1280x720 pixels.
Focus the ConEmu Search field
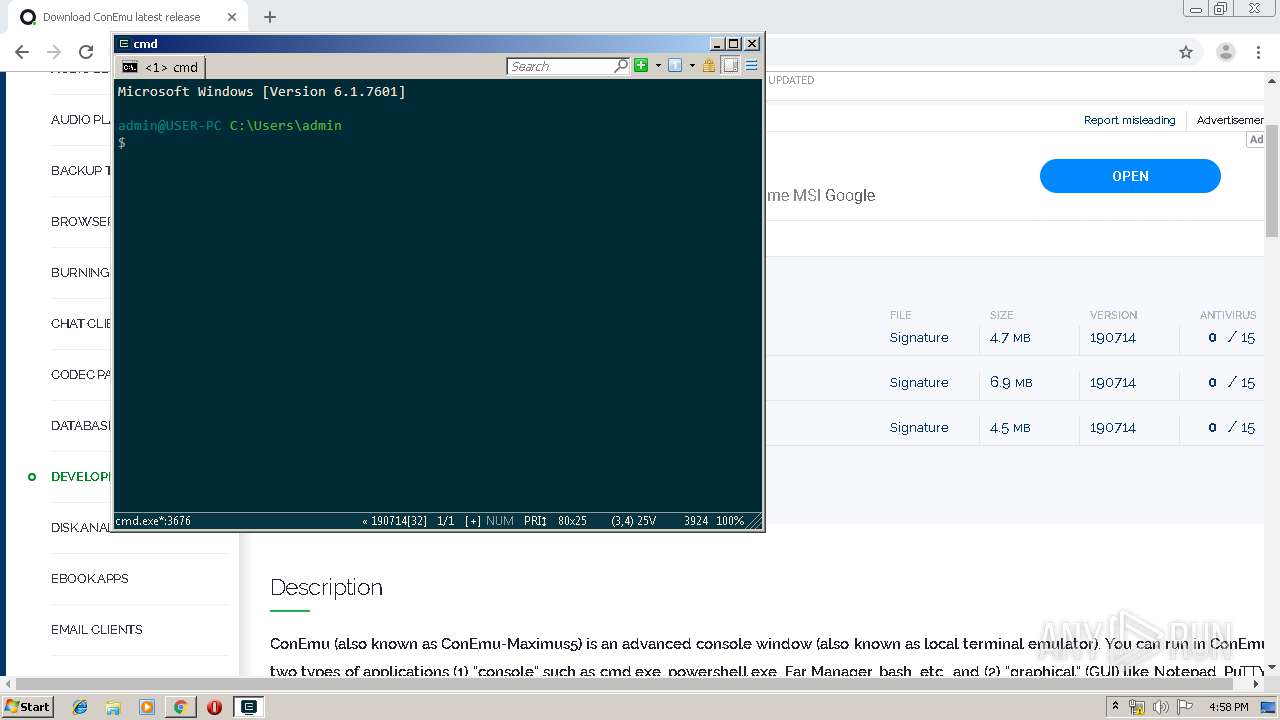(560, 66)
